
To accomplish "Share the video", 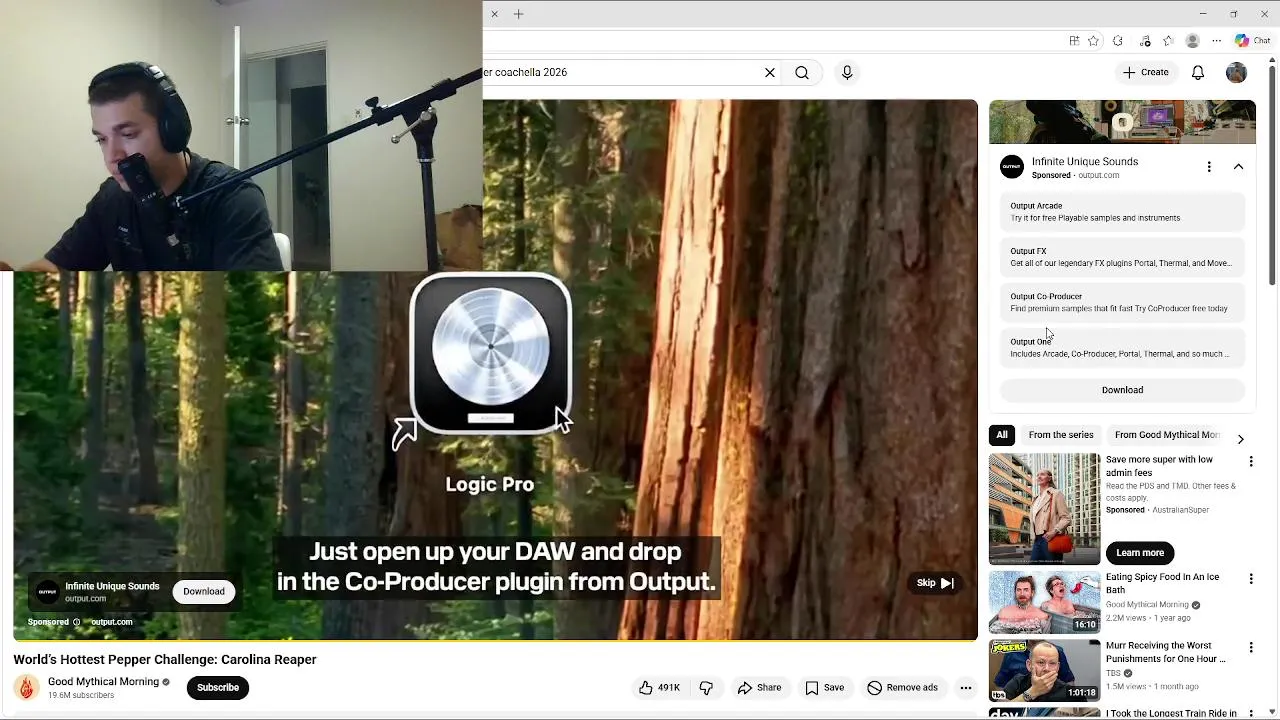I will tap(760, 688).
